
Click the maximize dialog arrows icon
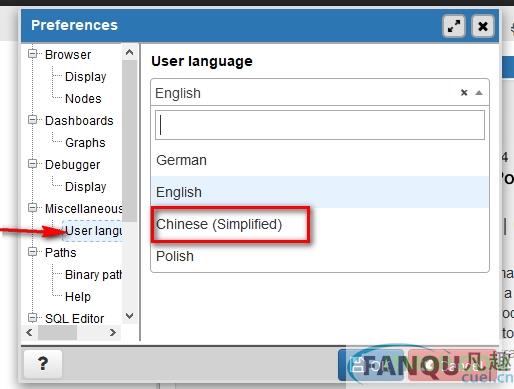[x=454, y=26]
